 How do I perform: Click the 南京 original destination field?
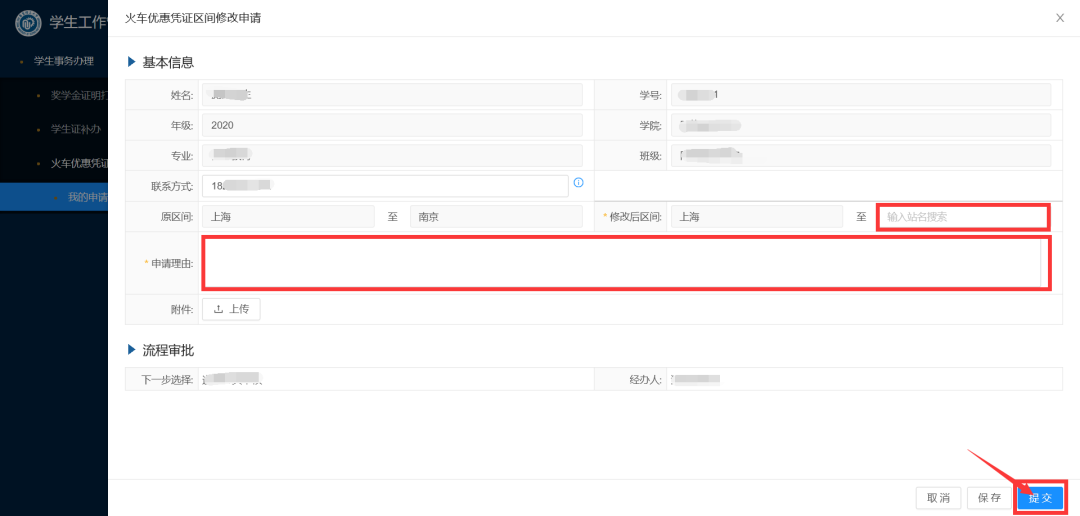(495, 217)
